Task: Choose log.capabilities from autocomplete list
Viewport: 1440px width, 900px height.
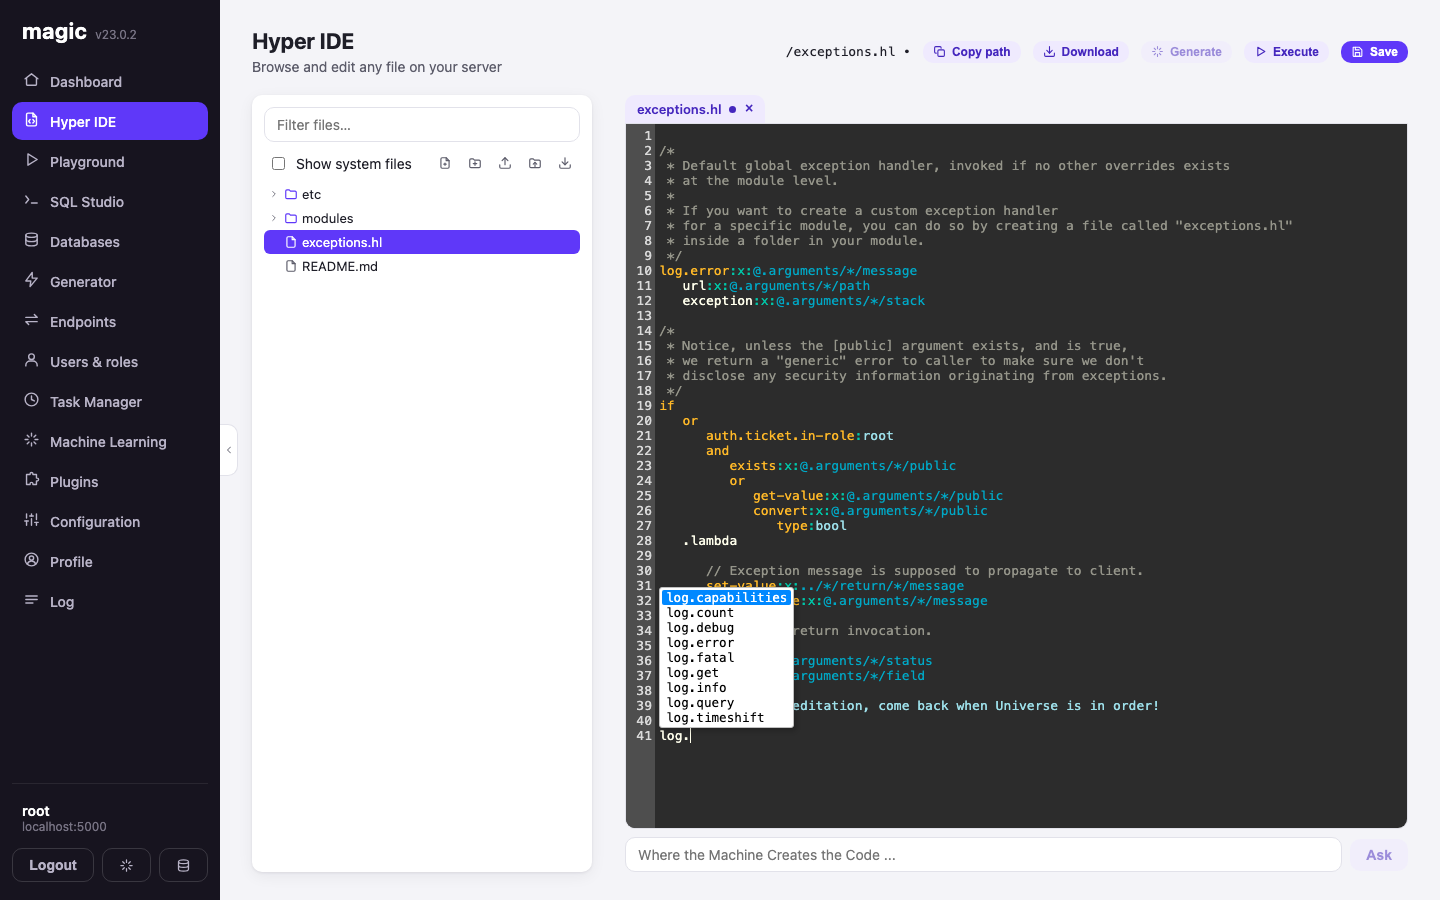Action: [x=726, y=598]
